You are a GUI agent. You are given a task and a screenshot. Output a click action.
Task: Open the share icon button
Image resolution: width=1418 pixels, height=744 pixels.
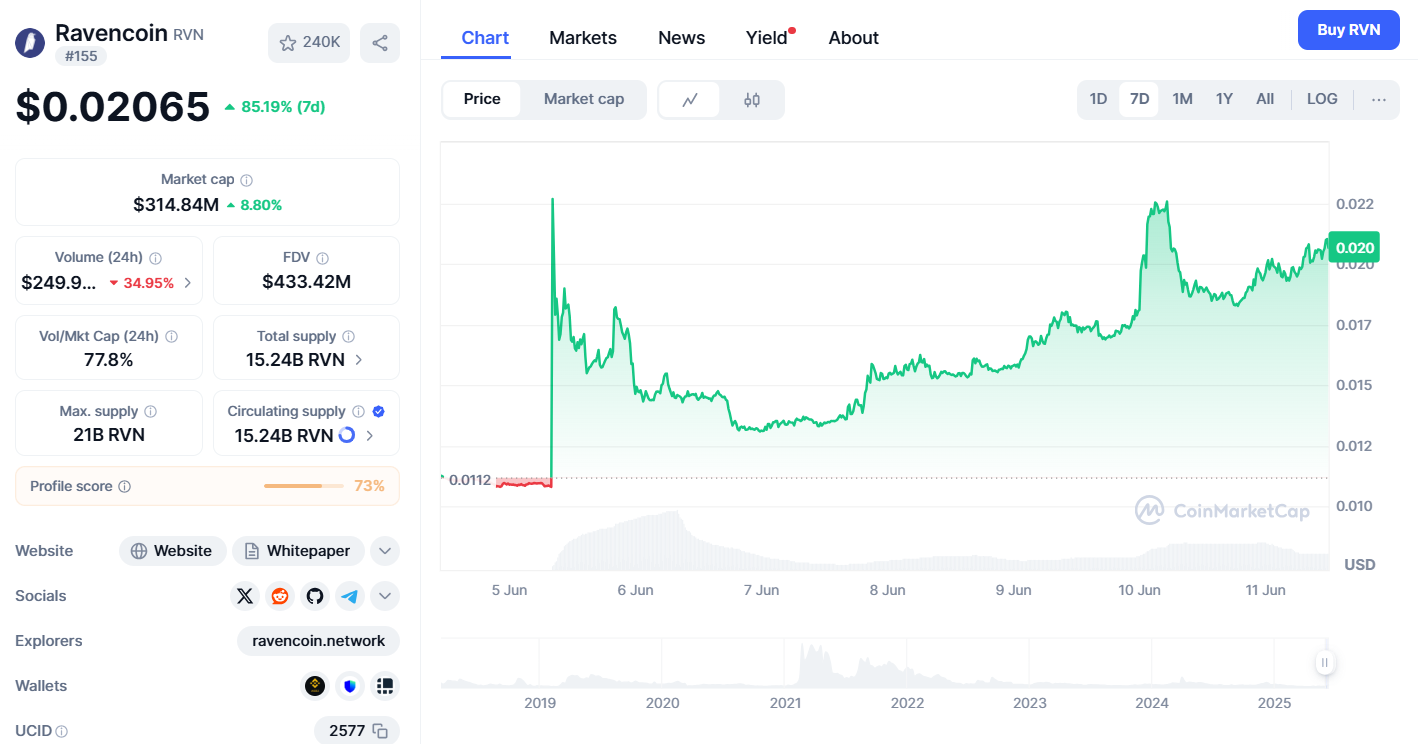pyautogui.click(x=380, y=43)
